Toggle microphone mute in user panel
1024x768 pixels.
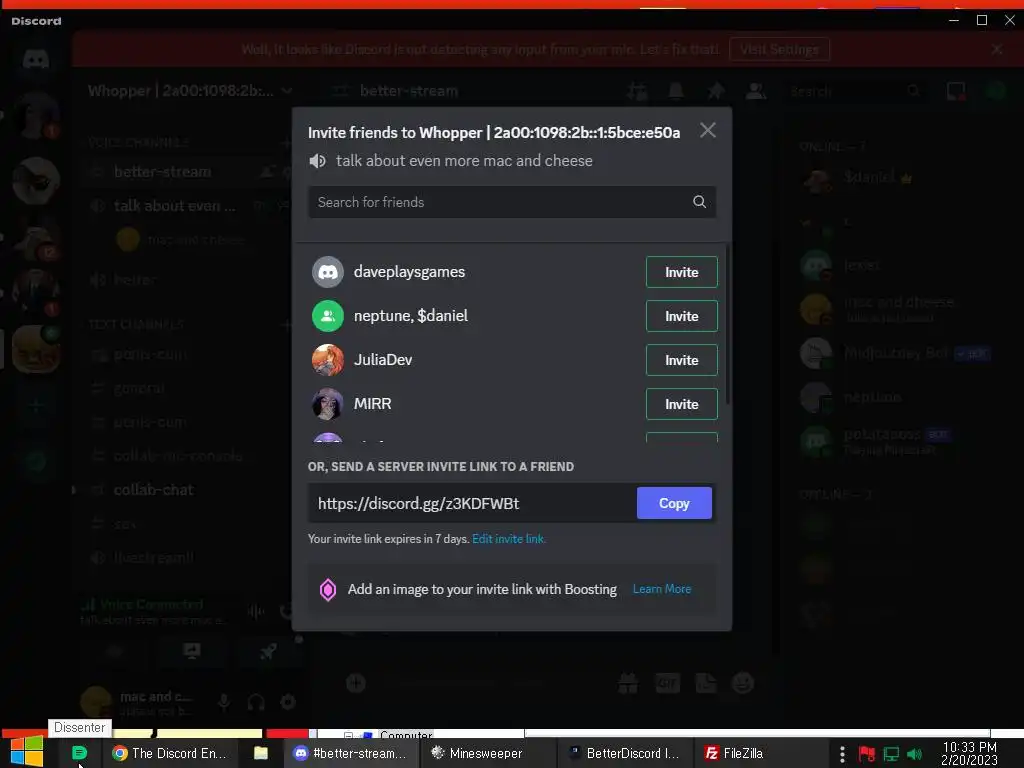[x=223, y=702]
